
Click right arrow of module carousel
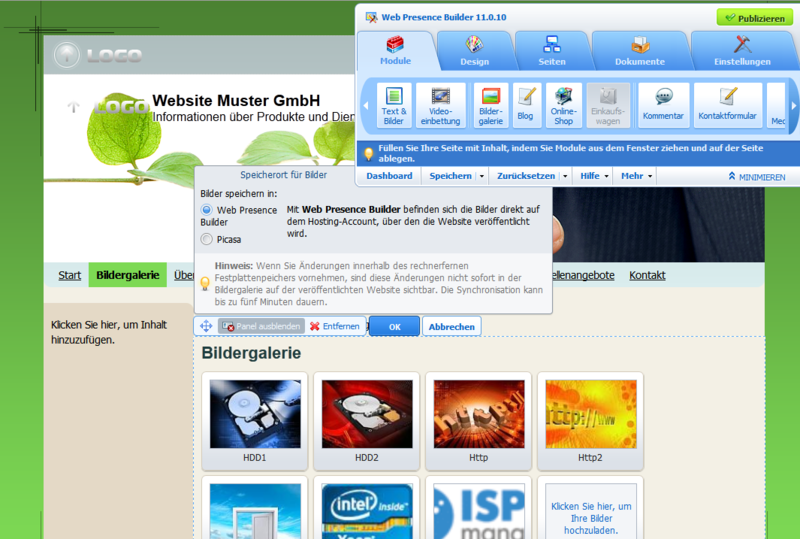click(x=794, y=106)
